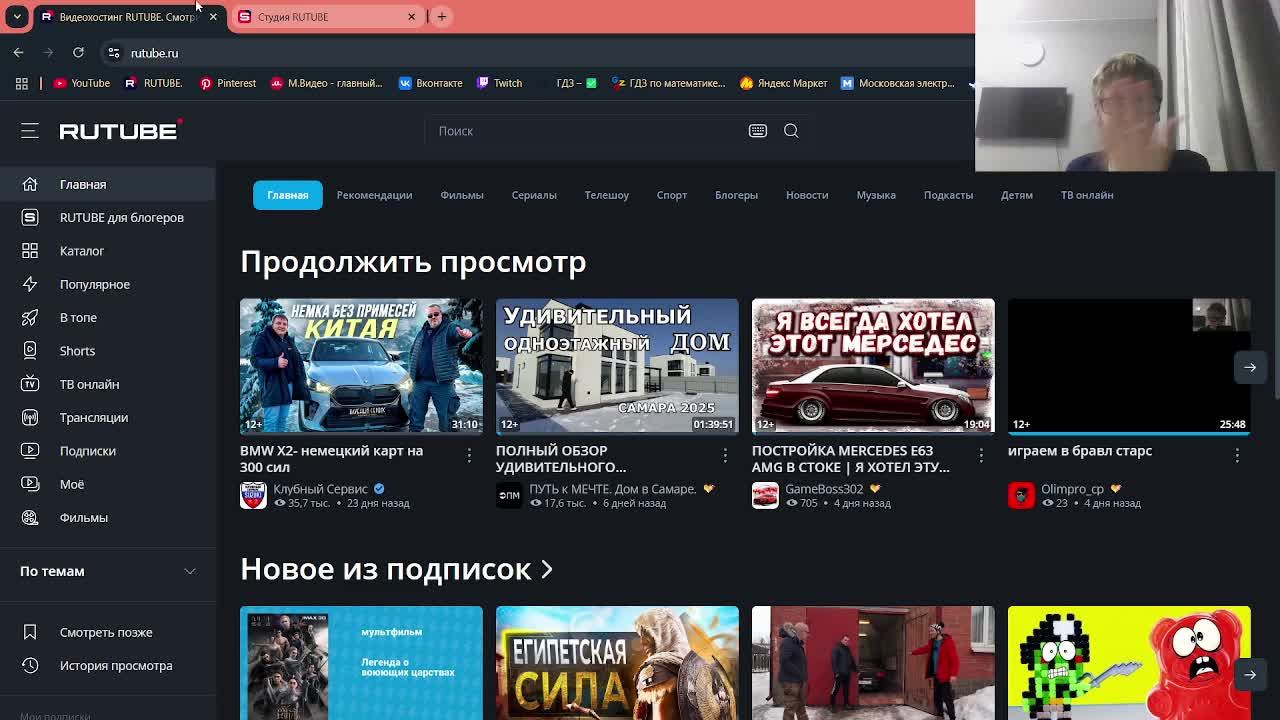Viewport: 1280px width, 720px height.
Task: Open Моё in the sidebar
Action: click(107, 484)
